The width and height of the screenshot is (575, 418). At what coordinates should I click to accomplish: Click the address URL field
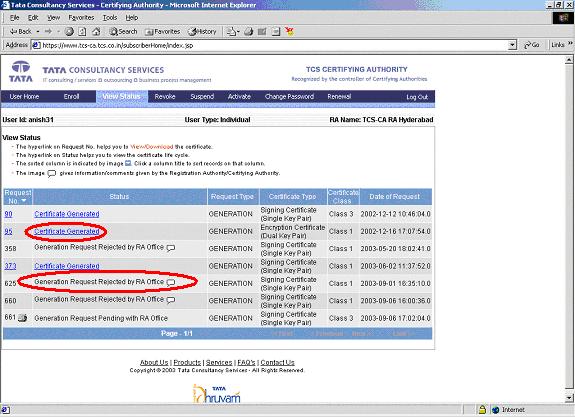[x=270, y=45]
